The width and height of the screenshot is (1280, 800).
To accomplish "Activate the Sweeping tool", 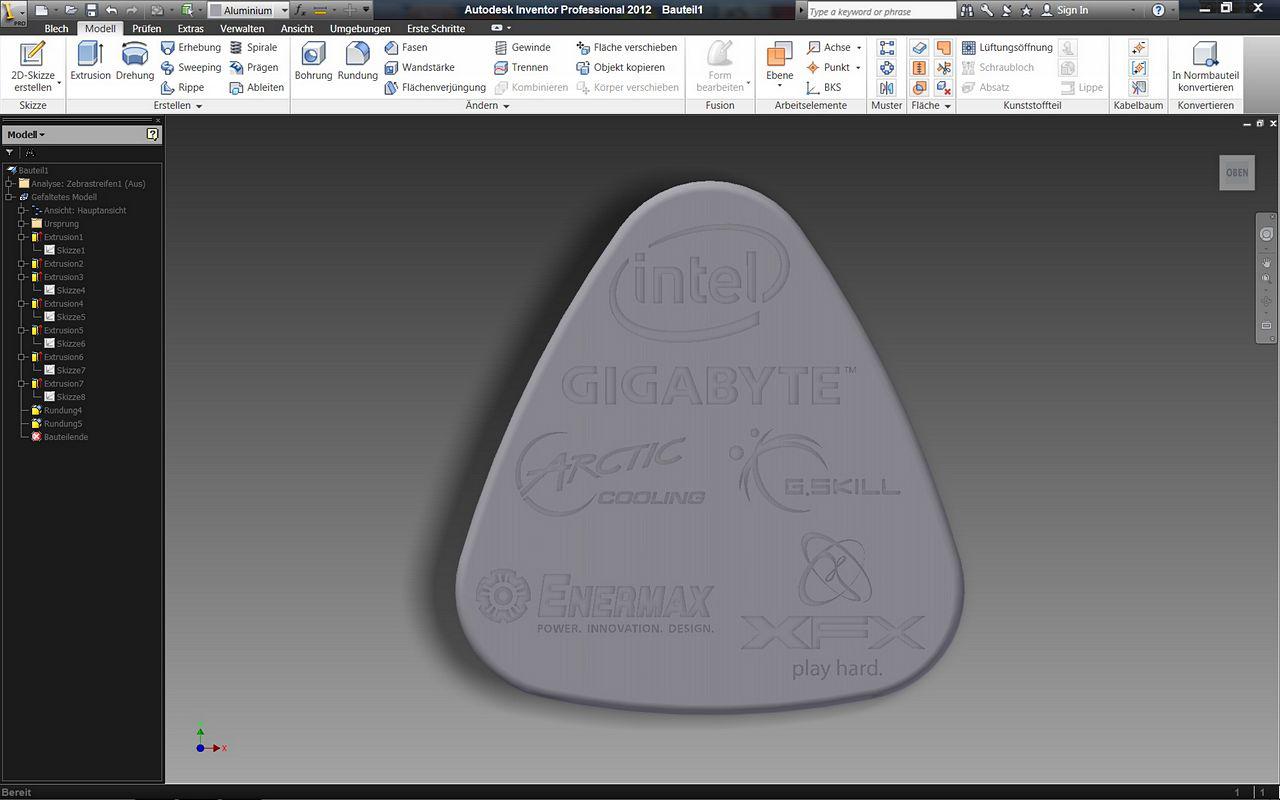I will tap(191, 67).
